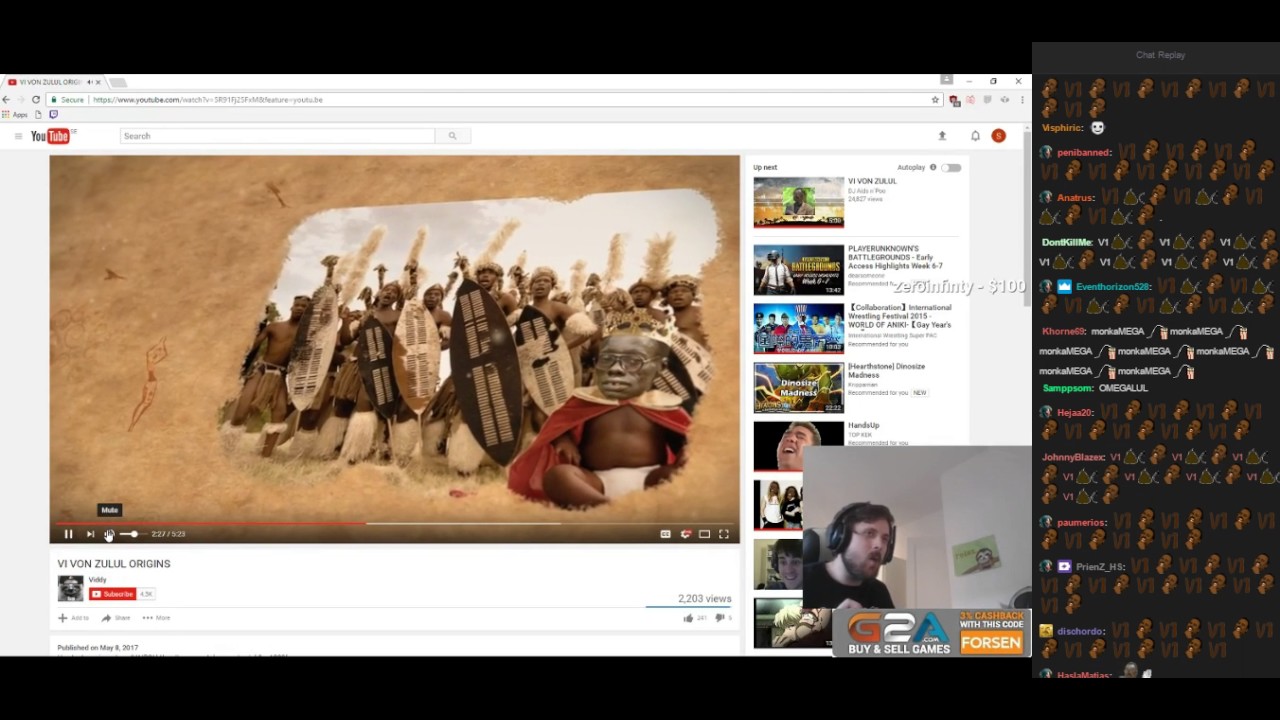1280x720 pixels.
Task: Open the Viddy channel name link
Action: [97, 580]
